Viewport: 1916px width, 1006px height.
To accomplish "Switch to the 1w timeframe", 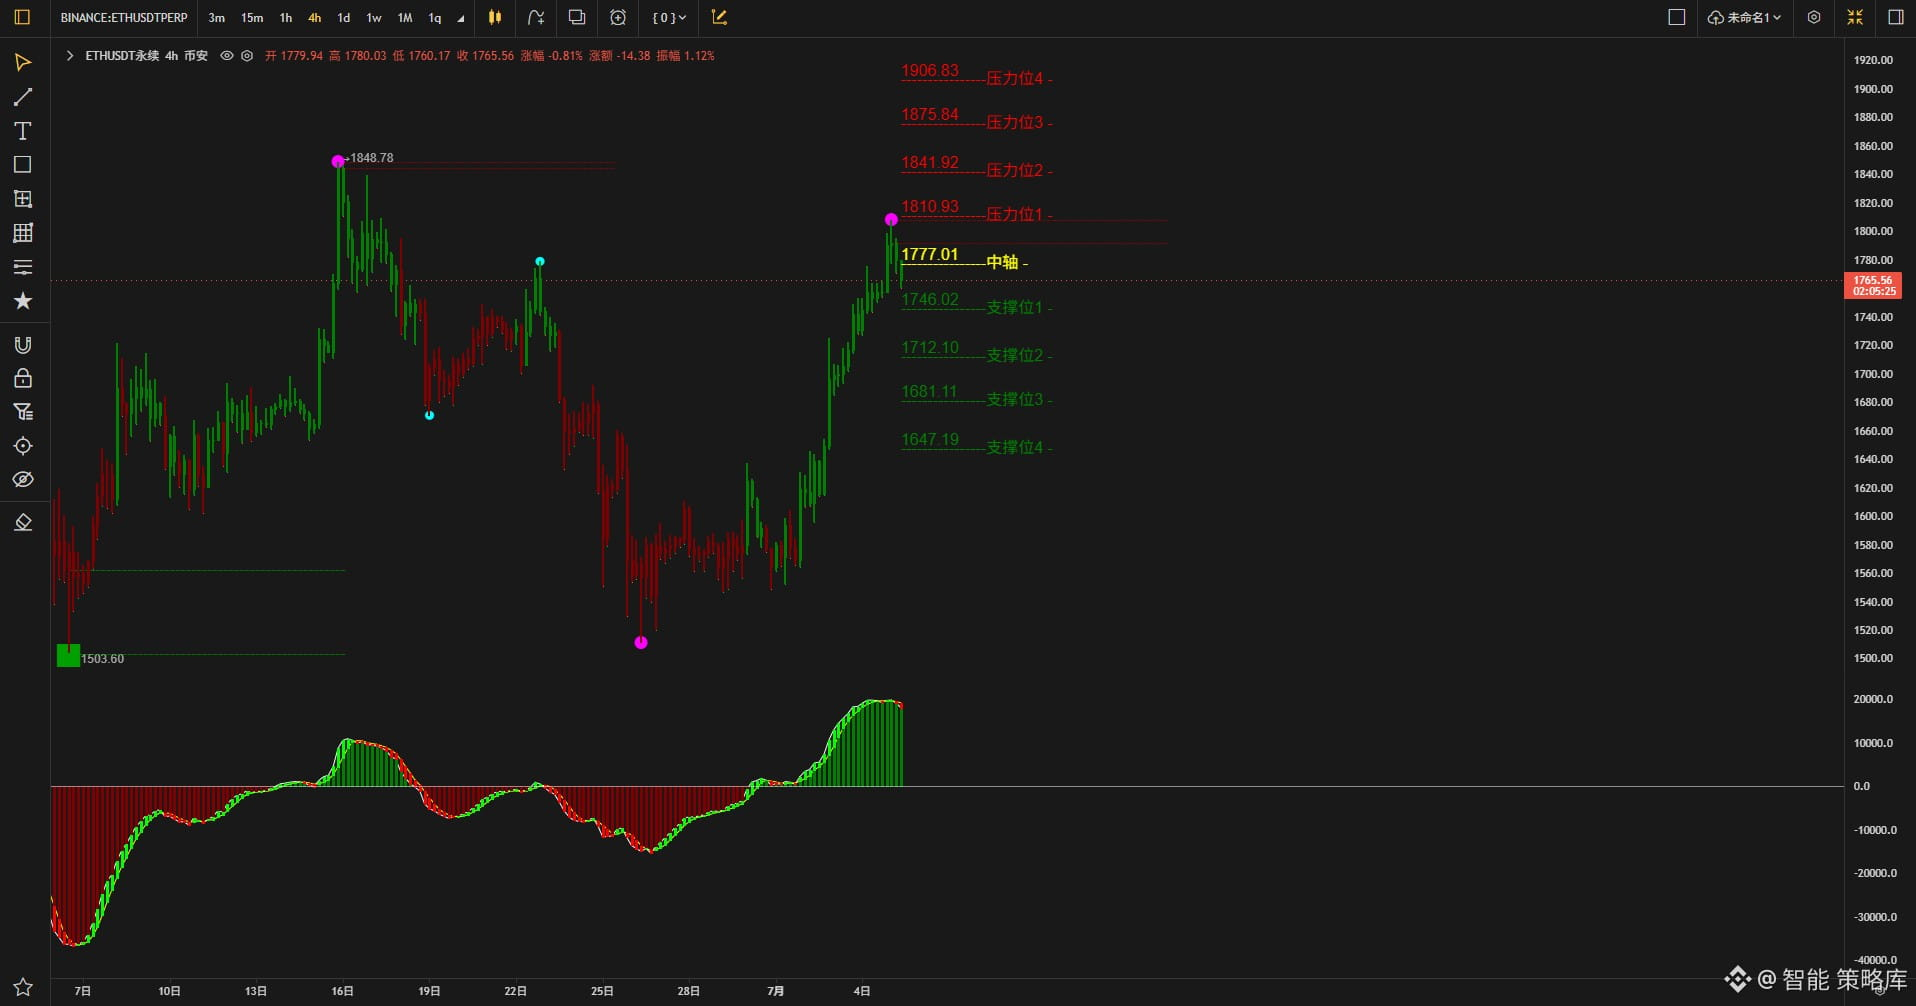I will click(x=374, y=18).
